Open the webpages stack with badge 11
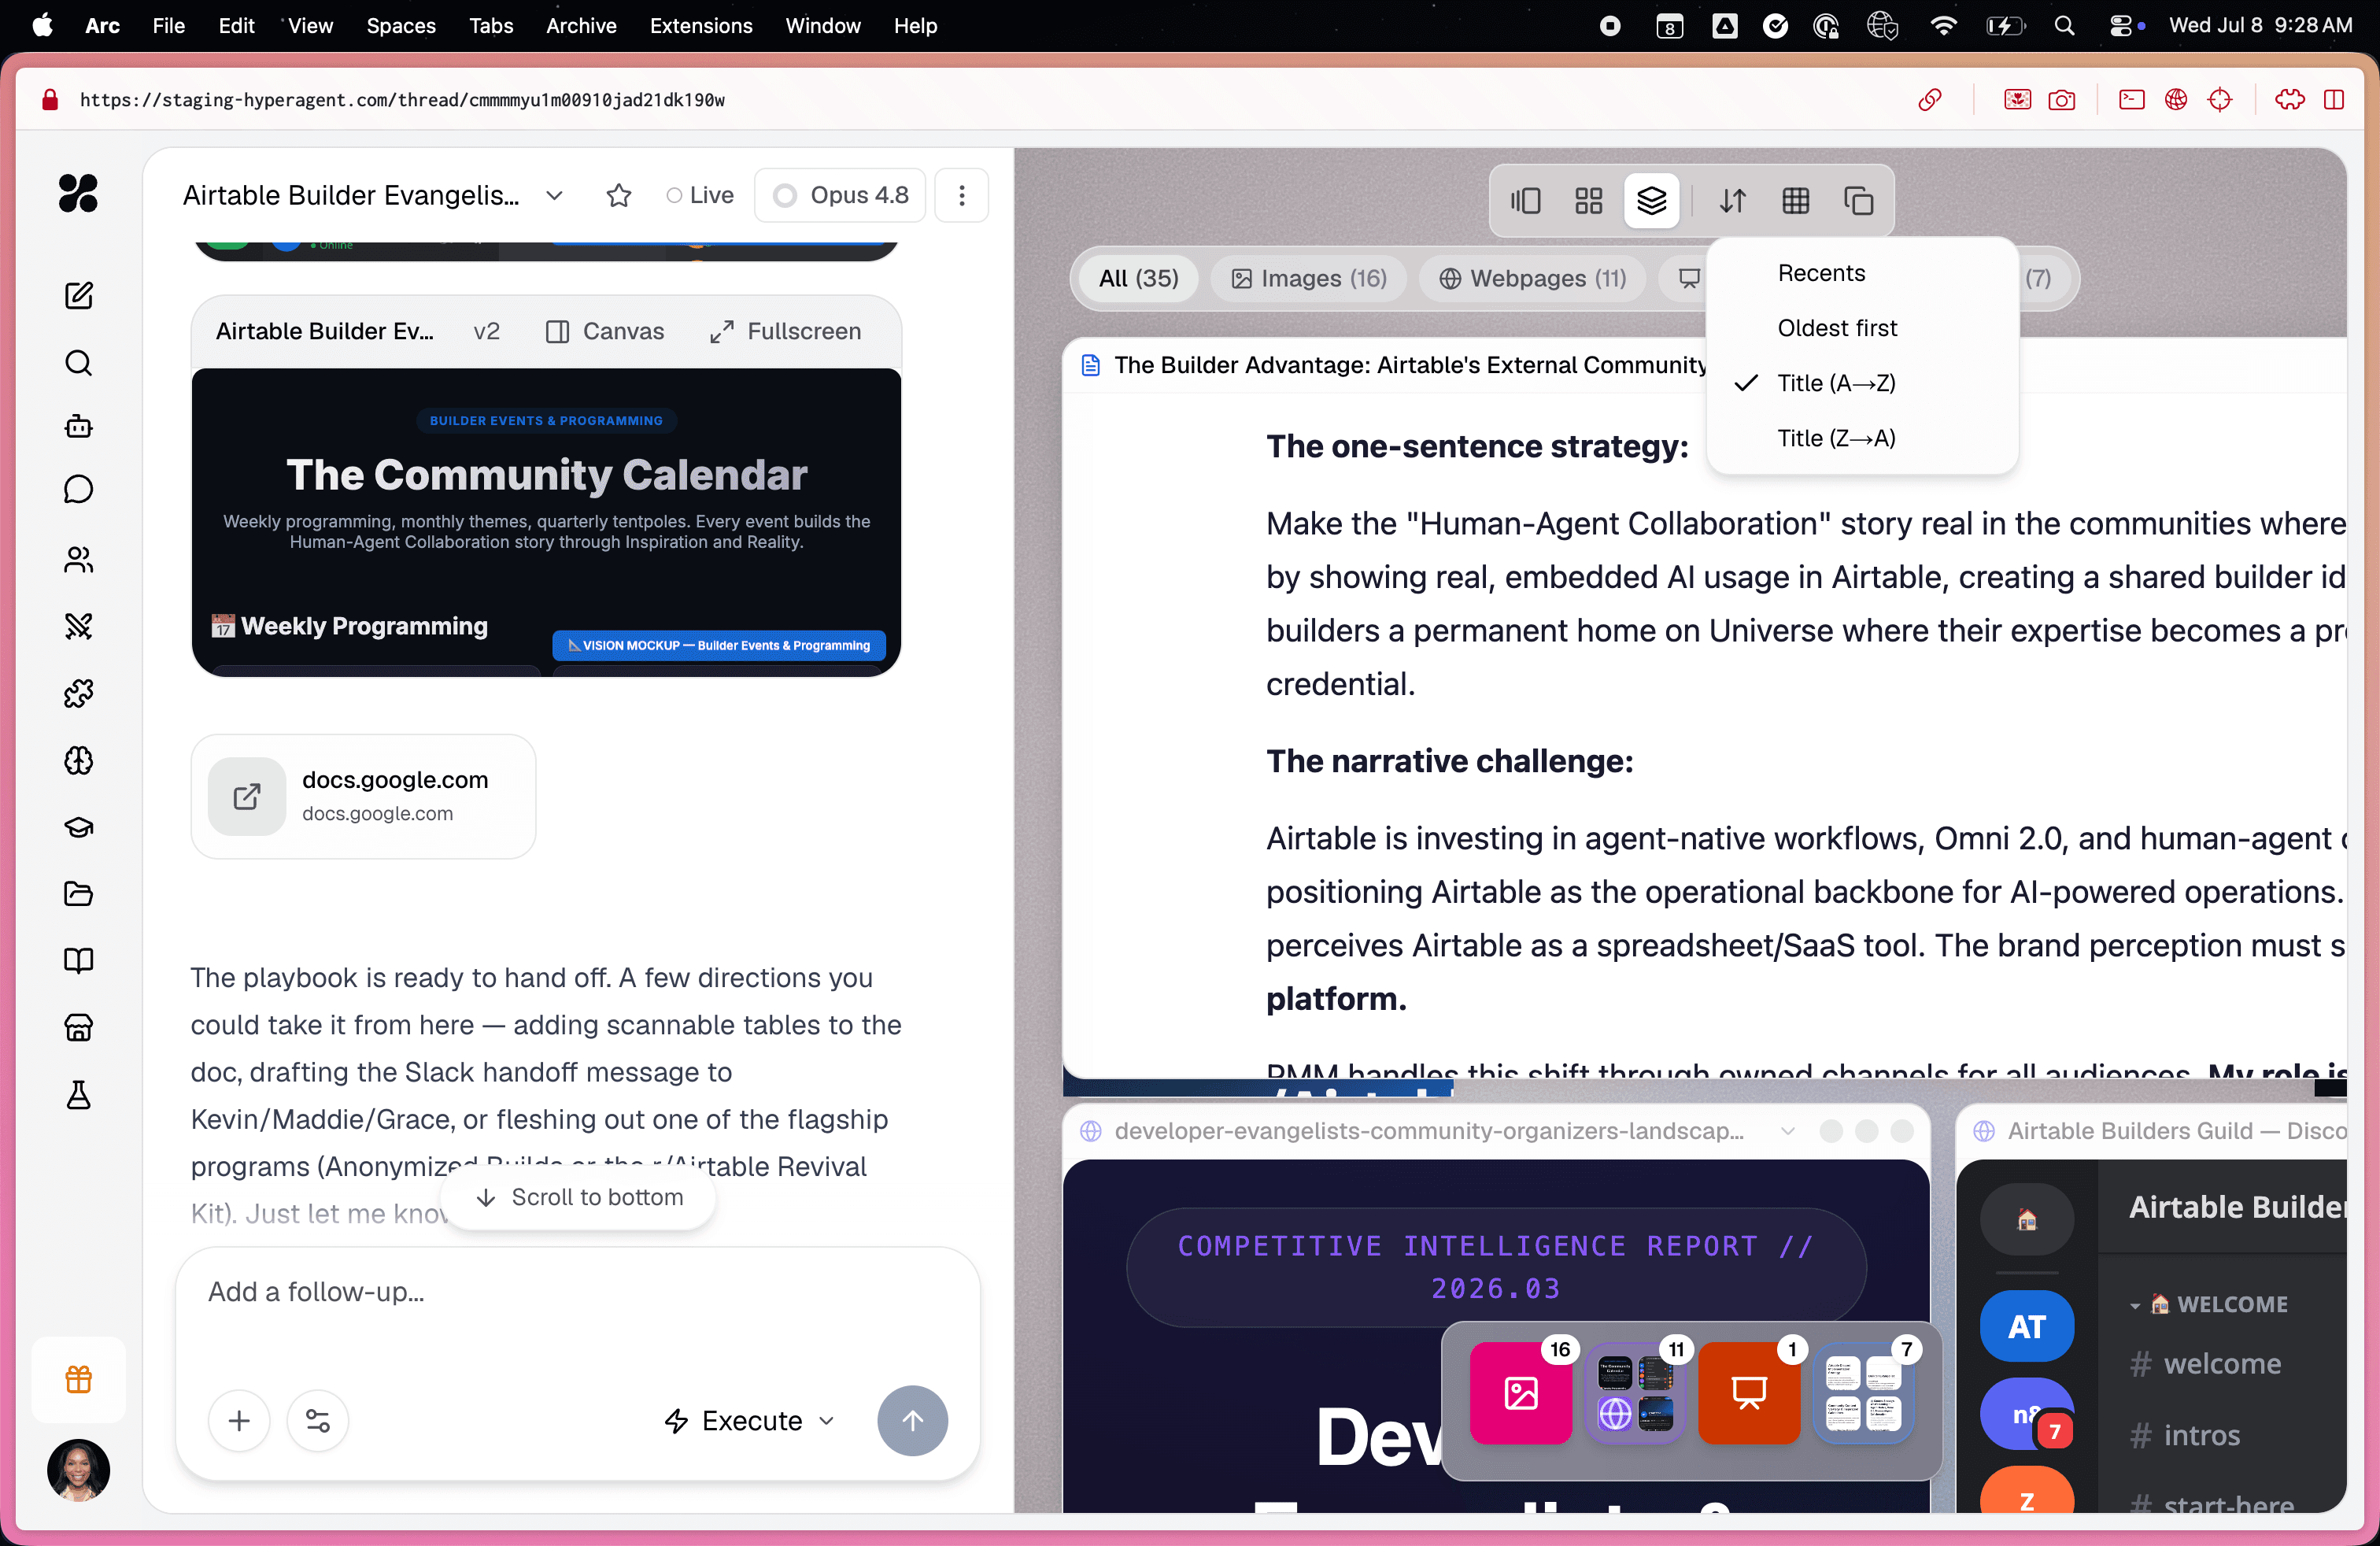The height and width of the screenshot is (1546, 2380). (1635, 1392)
